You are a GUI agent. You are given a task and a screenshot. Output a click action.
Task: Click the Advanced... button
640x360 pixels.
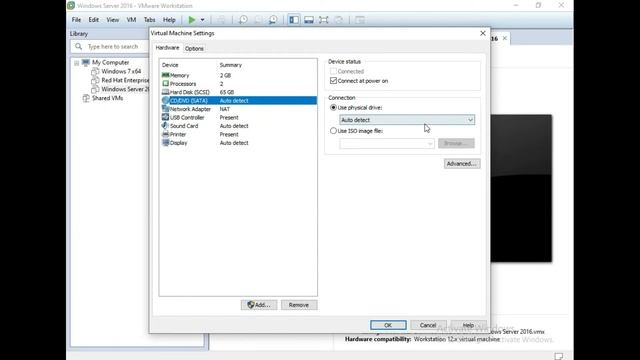point(462,164)
